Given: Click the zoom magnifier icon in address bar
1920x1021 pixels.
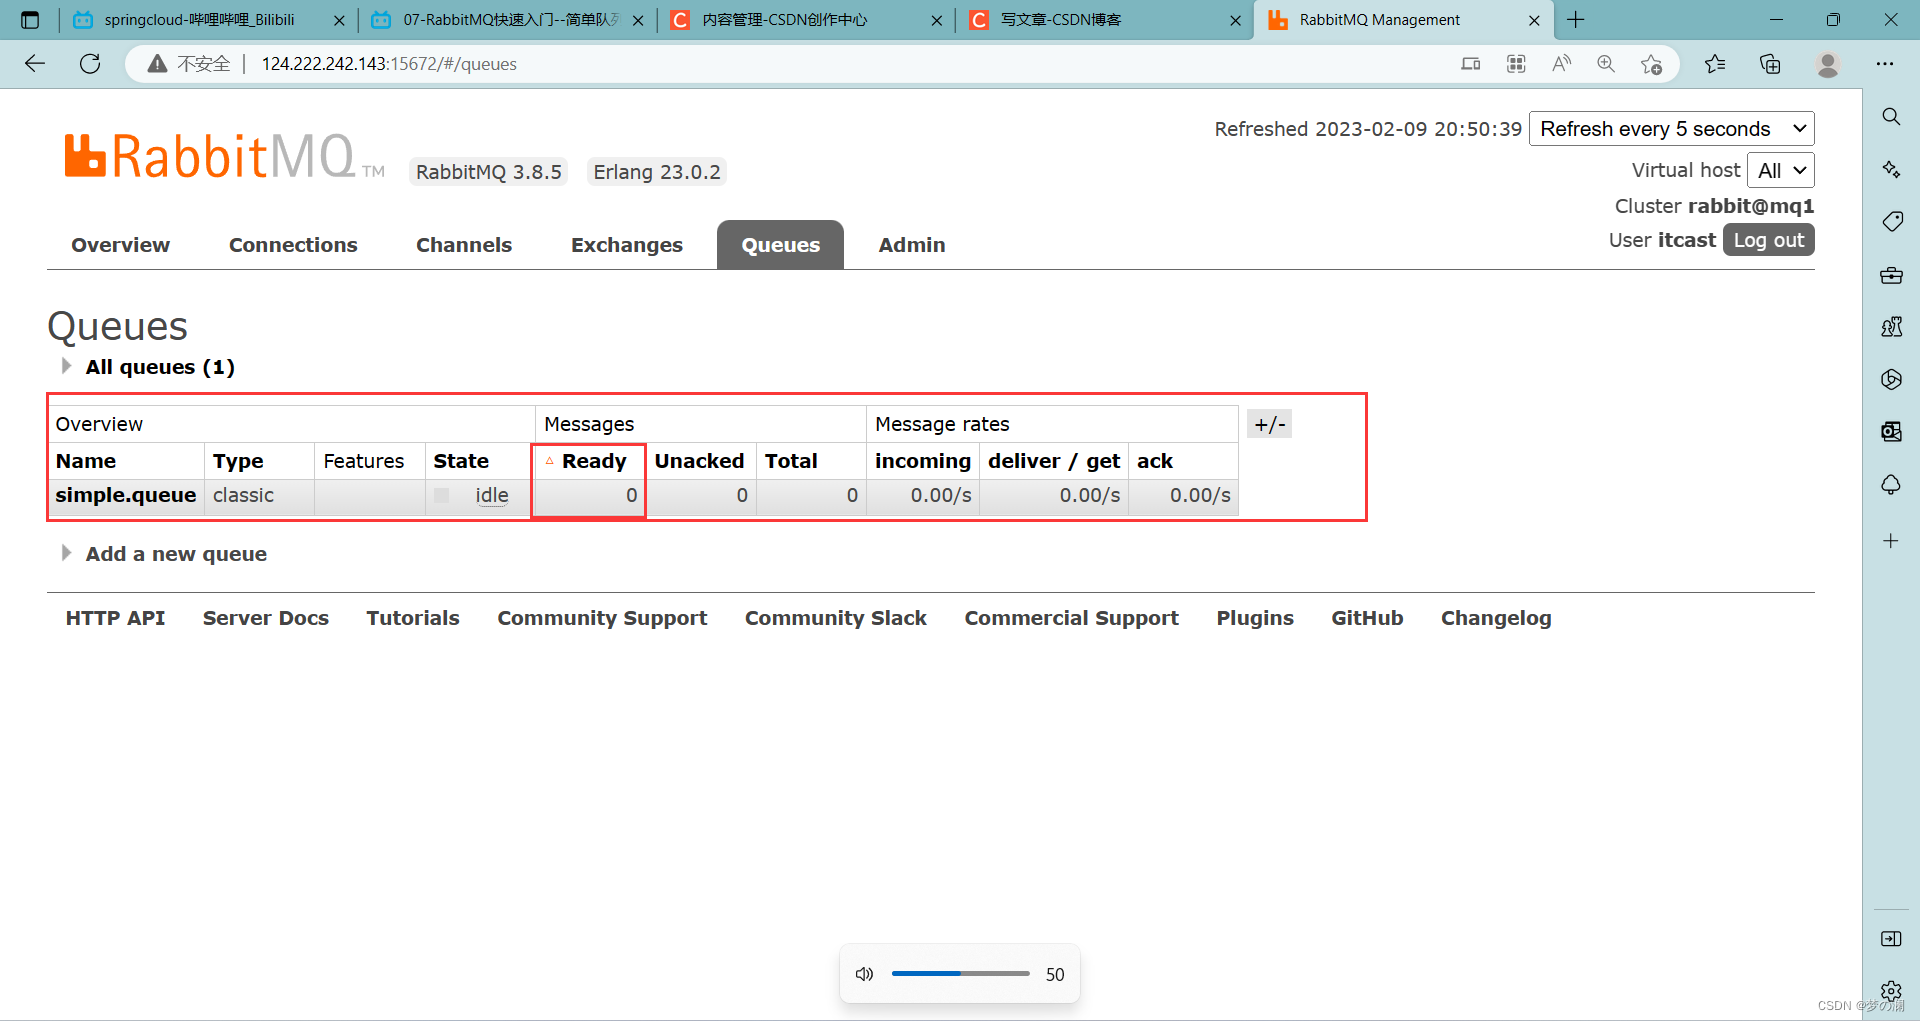Looking at the screenshot, I should pyautogui.click(x=1606, y=64).
